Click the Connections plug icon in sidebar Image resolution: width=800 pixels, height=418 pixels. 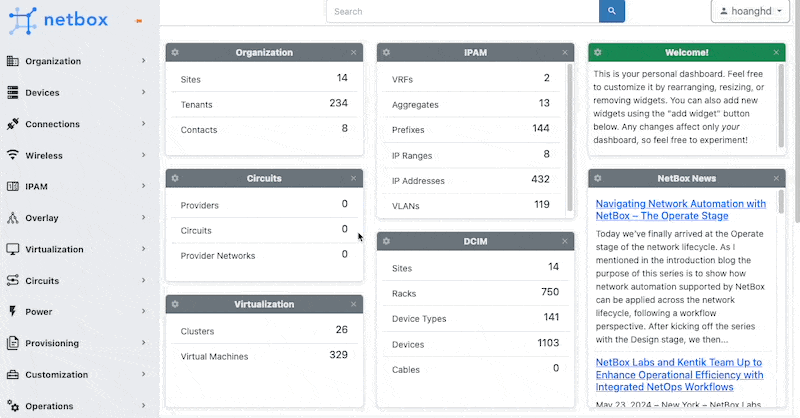click(13, 124)
